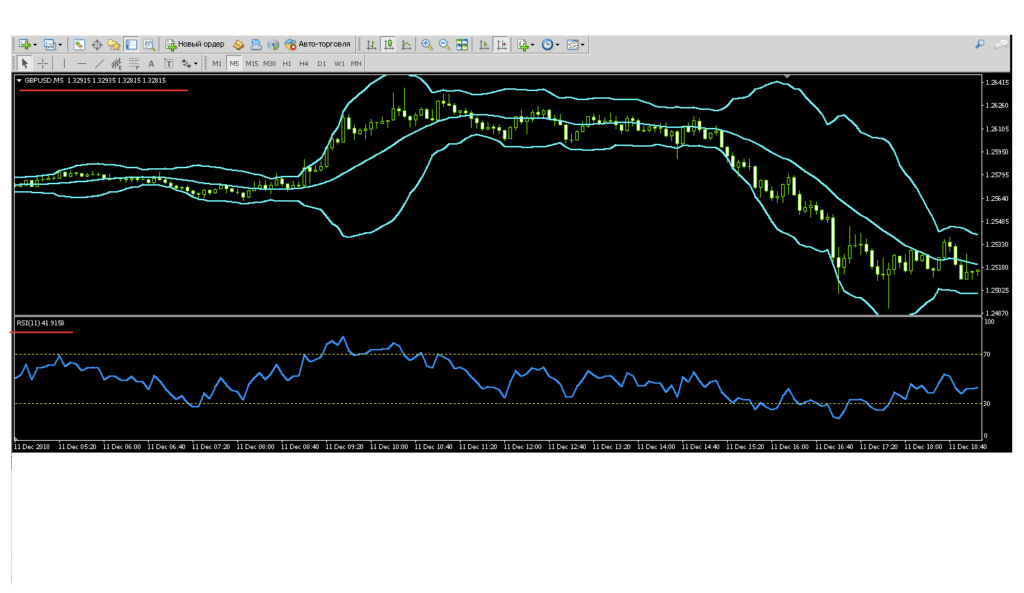Select the trendline drawing tool
Screen dimensions: 1024x593
99,63
